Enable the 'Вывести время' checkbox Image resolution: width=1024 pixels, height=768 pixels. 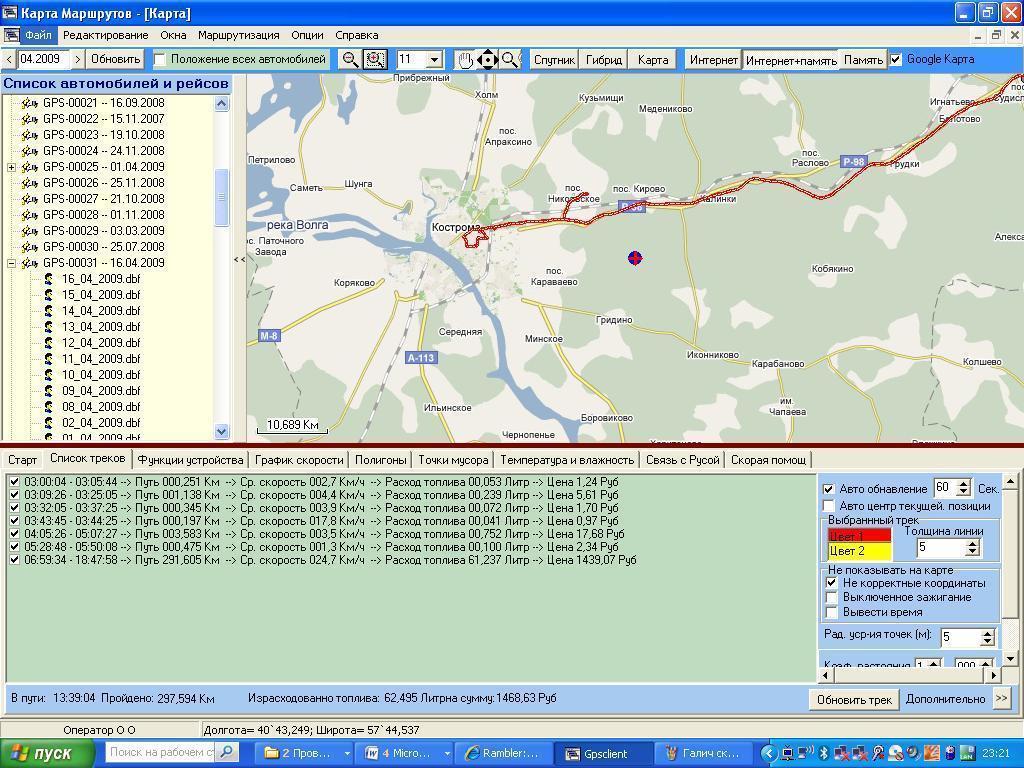coord(831,613)
